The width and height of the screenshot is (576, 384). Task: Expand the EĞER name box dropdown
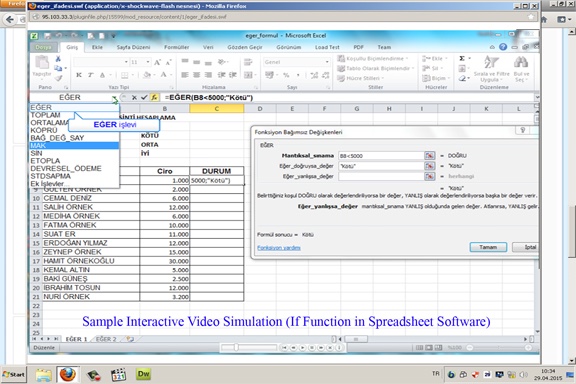(115, 98)
